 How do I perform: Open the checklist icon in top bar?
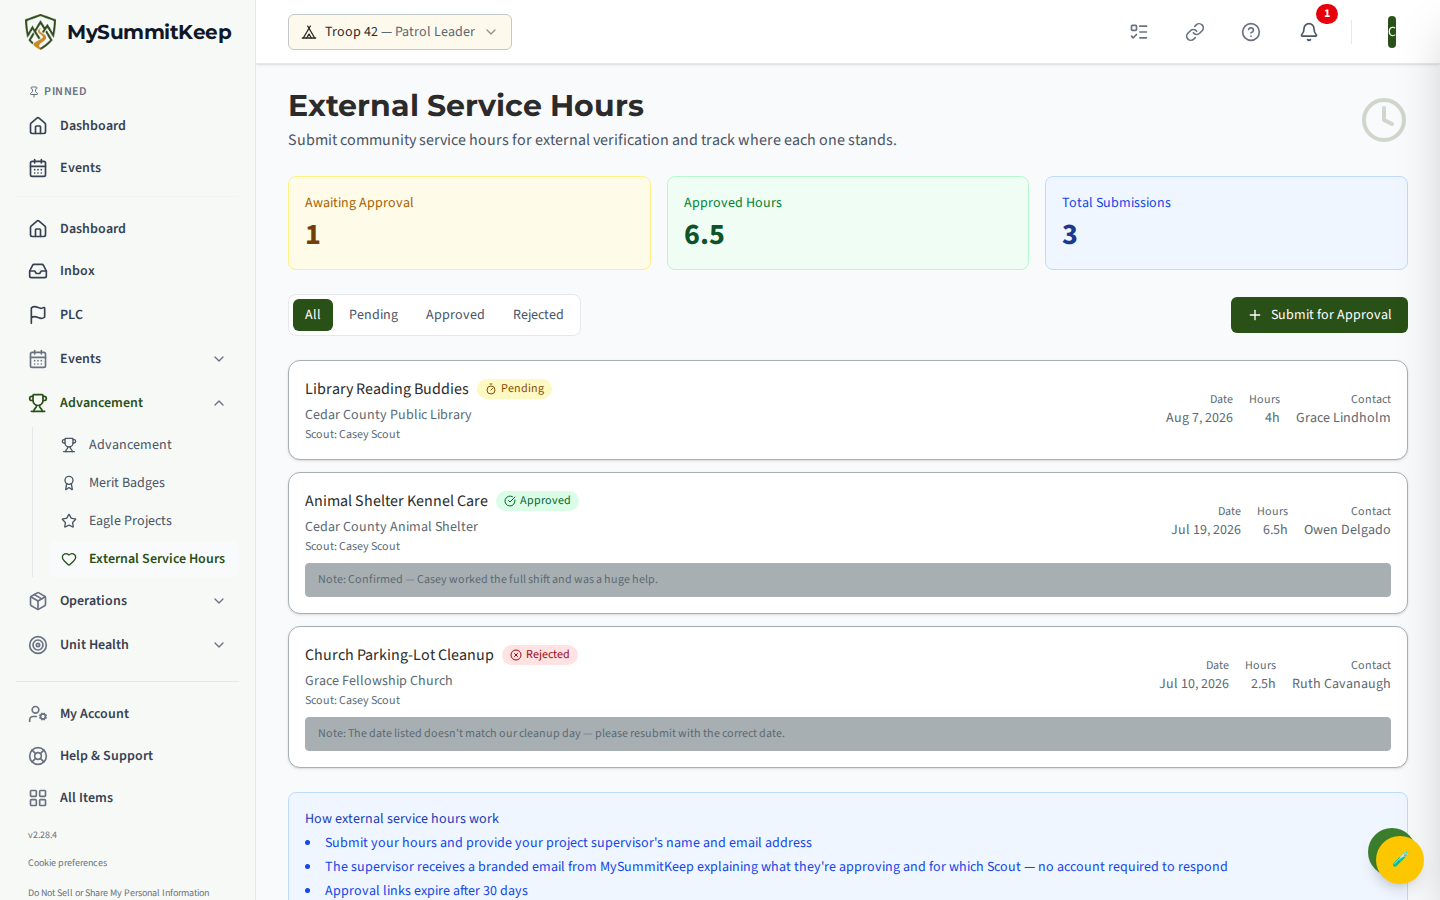(1139, 32)
